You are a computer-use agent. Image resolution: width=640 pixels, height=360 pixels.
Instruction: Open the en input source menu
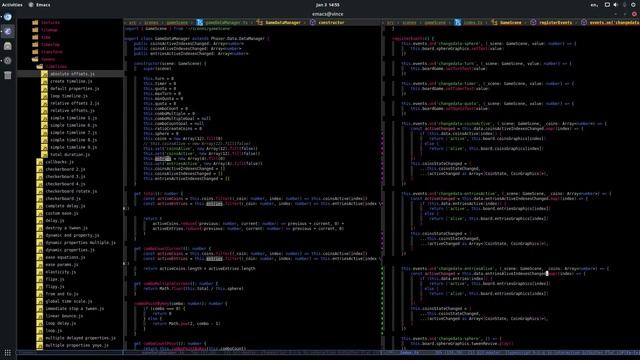click(594, 5)
